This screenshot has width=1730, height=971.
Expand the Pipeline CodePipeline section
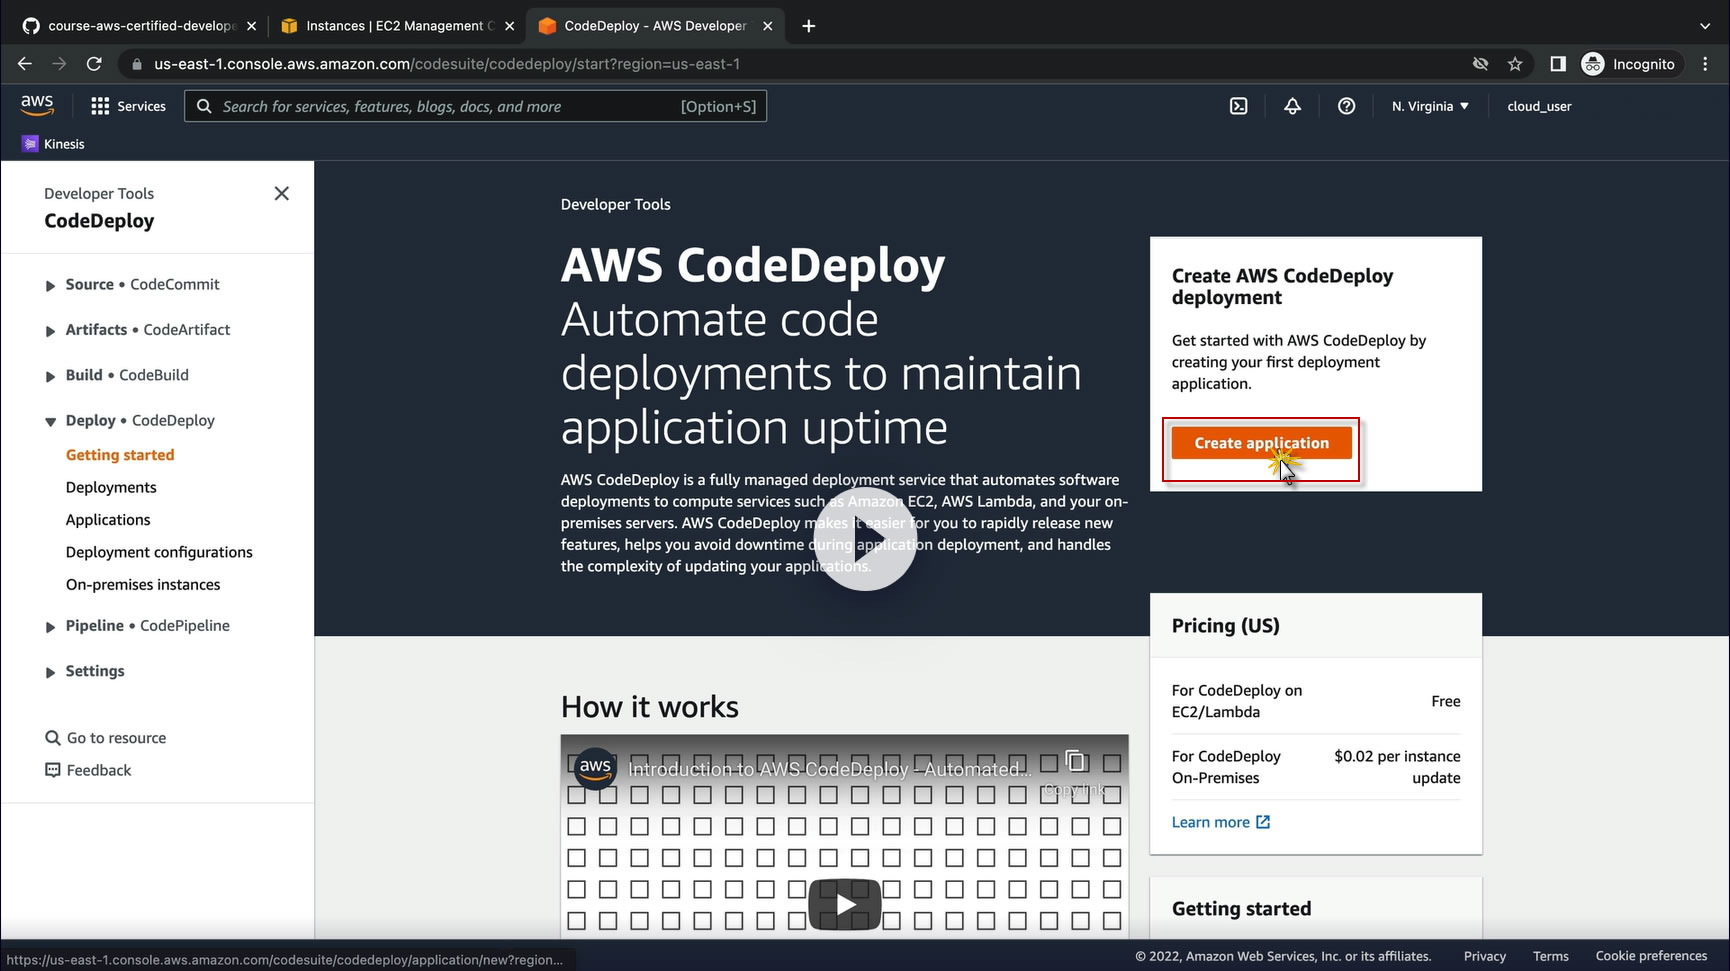[50, 627]
